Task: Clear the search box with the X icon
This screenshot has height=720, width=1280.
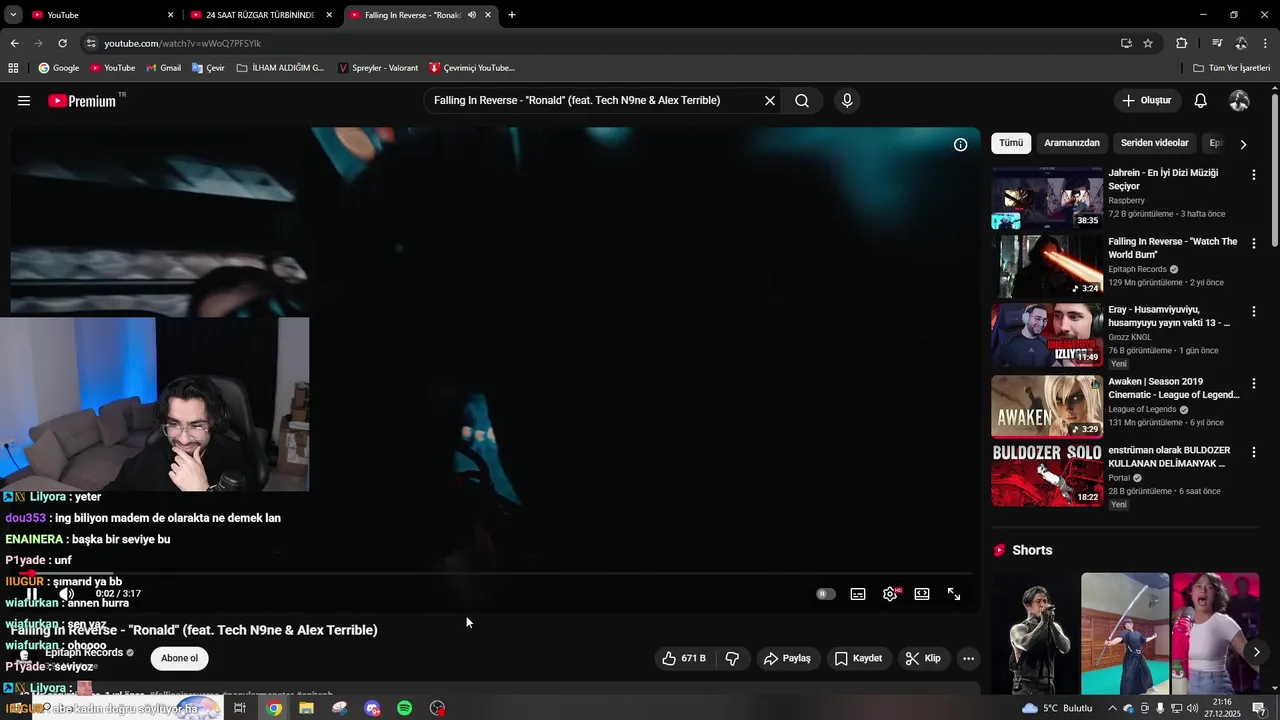Action: coord(770,101)
